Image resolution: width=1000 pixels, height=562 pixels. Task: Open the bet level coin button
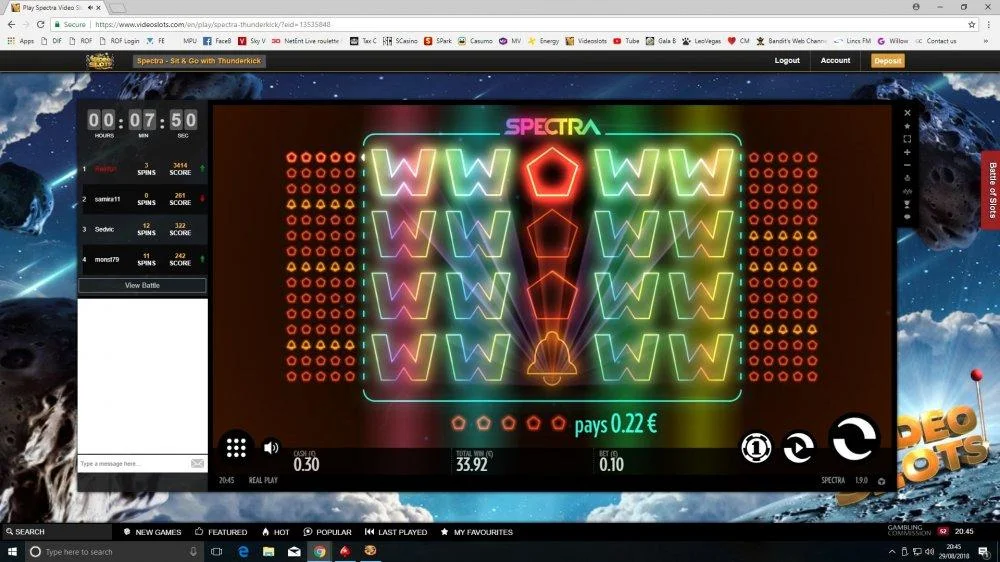coord(756,447)
